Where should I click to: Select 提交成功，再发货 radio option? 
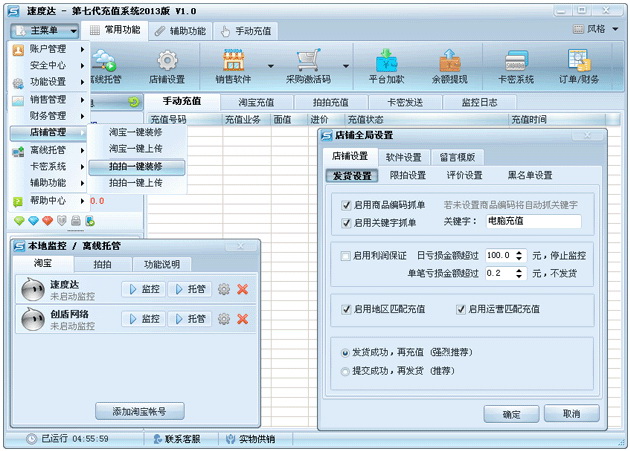pyautogui.click(x=345, y=371)
